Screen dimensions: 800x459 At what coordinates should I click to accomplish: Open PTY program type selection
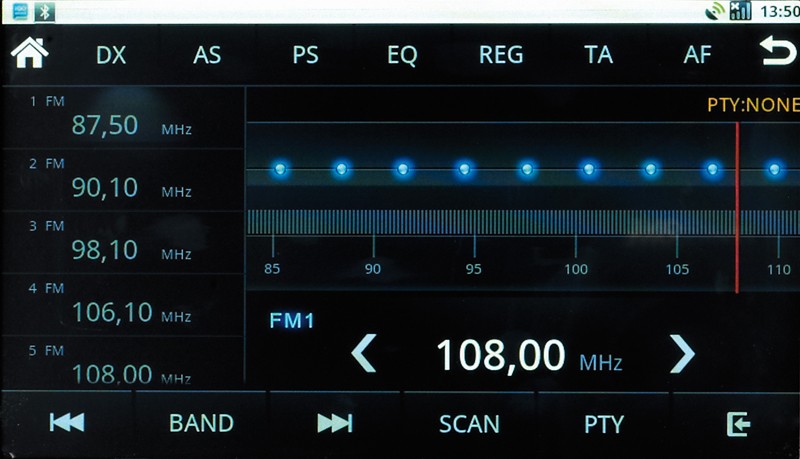[604, 424]
